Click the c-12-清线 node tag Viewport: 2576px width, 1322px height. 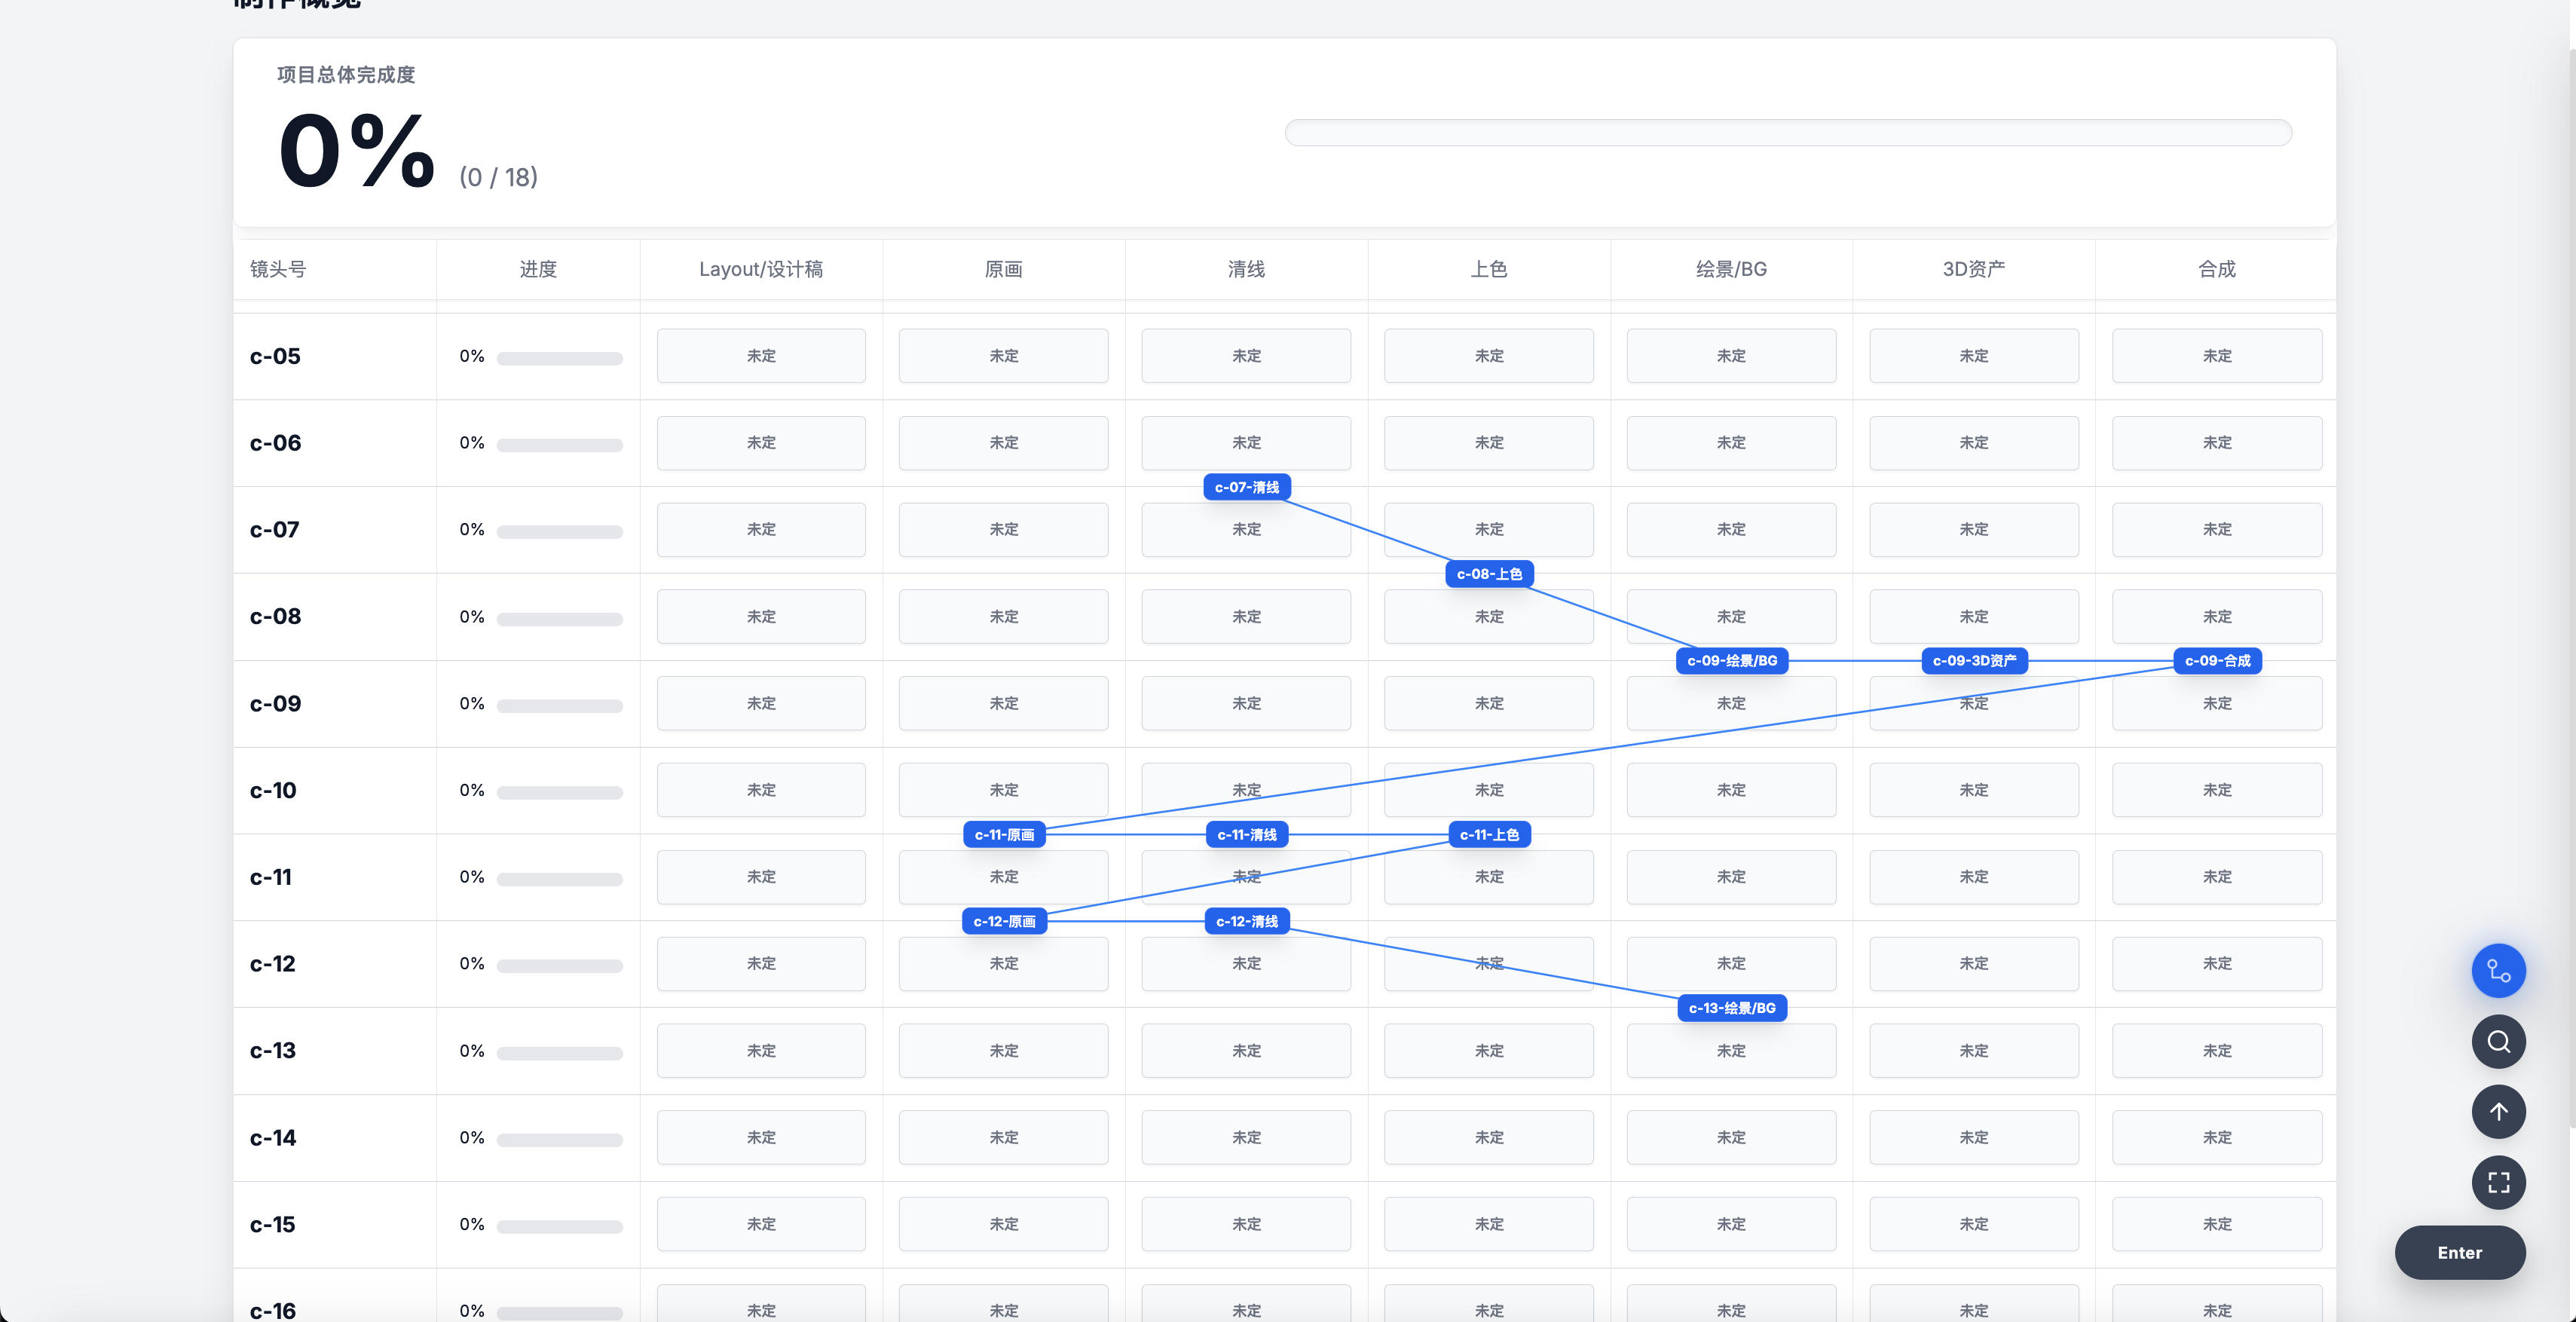(x=1246, y=921)
